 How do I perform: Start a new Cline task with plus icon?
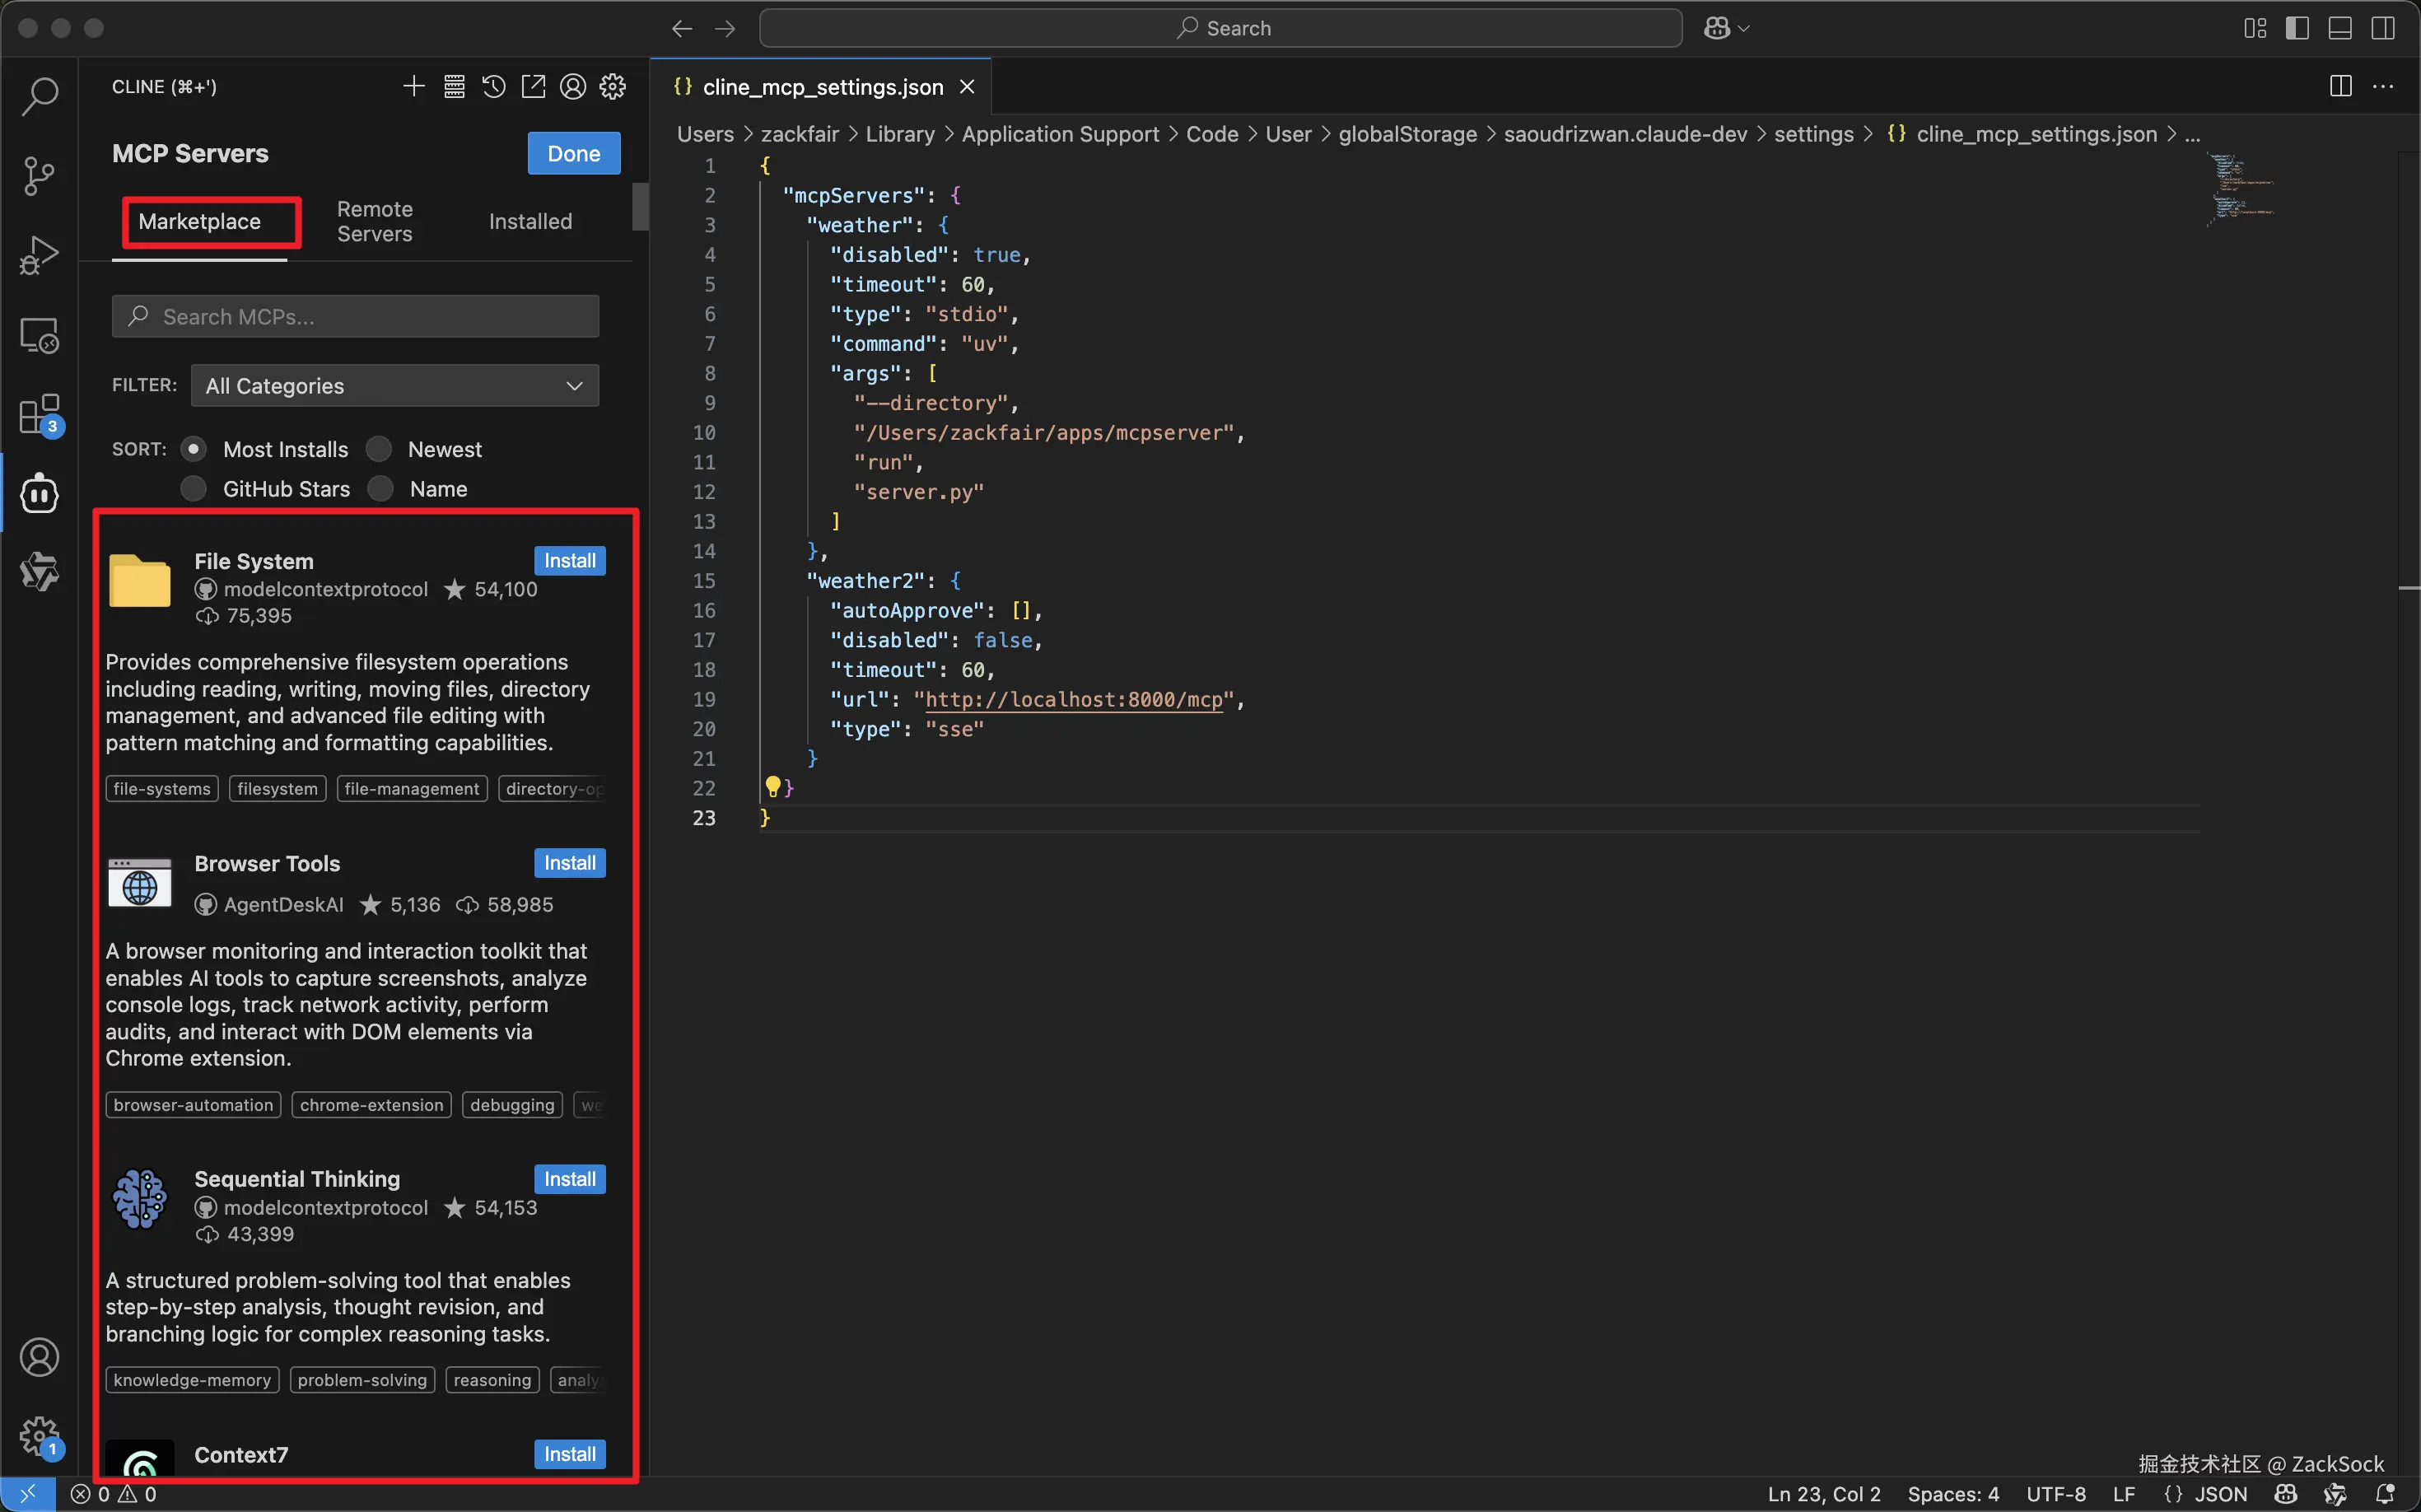(x=413, y=87)
